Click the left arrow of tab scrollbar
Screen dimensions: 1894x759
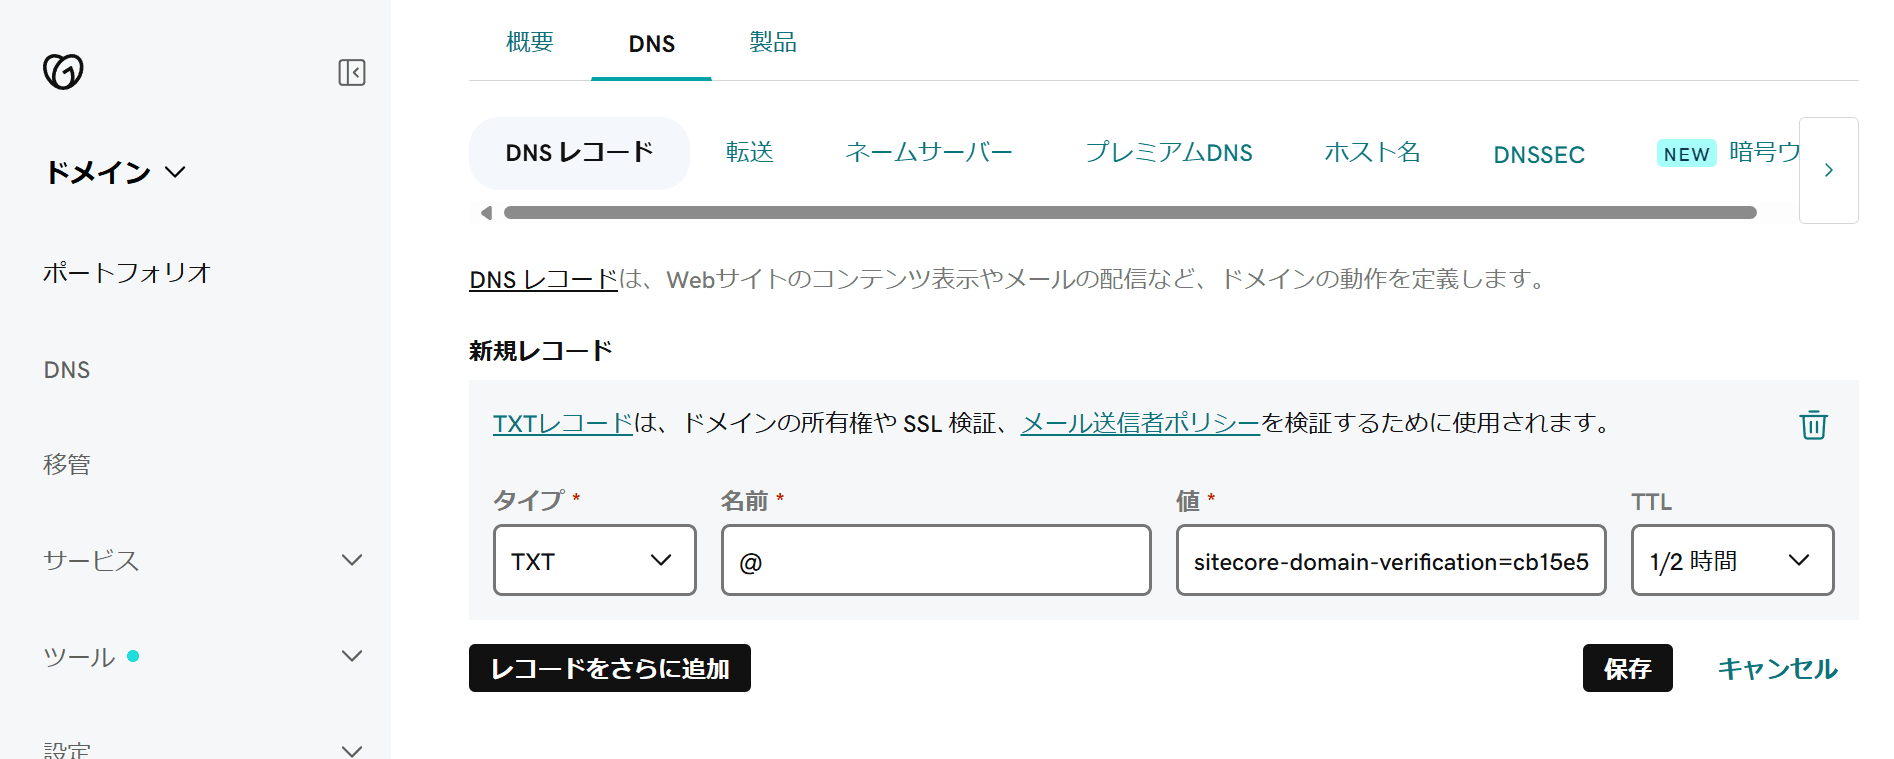pyautogui.click(x=486, y=213)
